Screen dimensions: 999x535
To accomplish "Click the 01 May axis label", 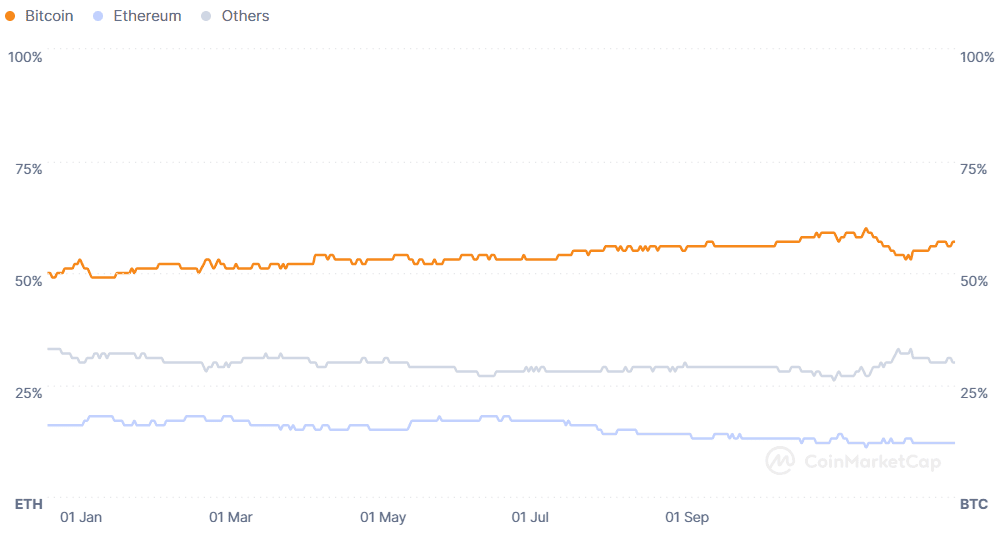I will [x=383, y=517].
